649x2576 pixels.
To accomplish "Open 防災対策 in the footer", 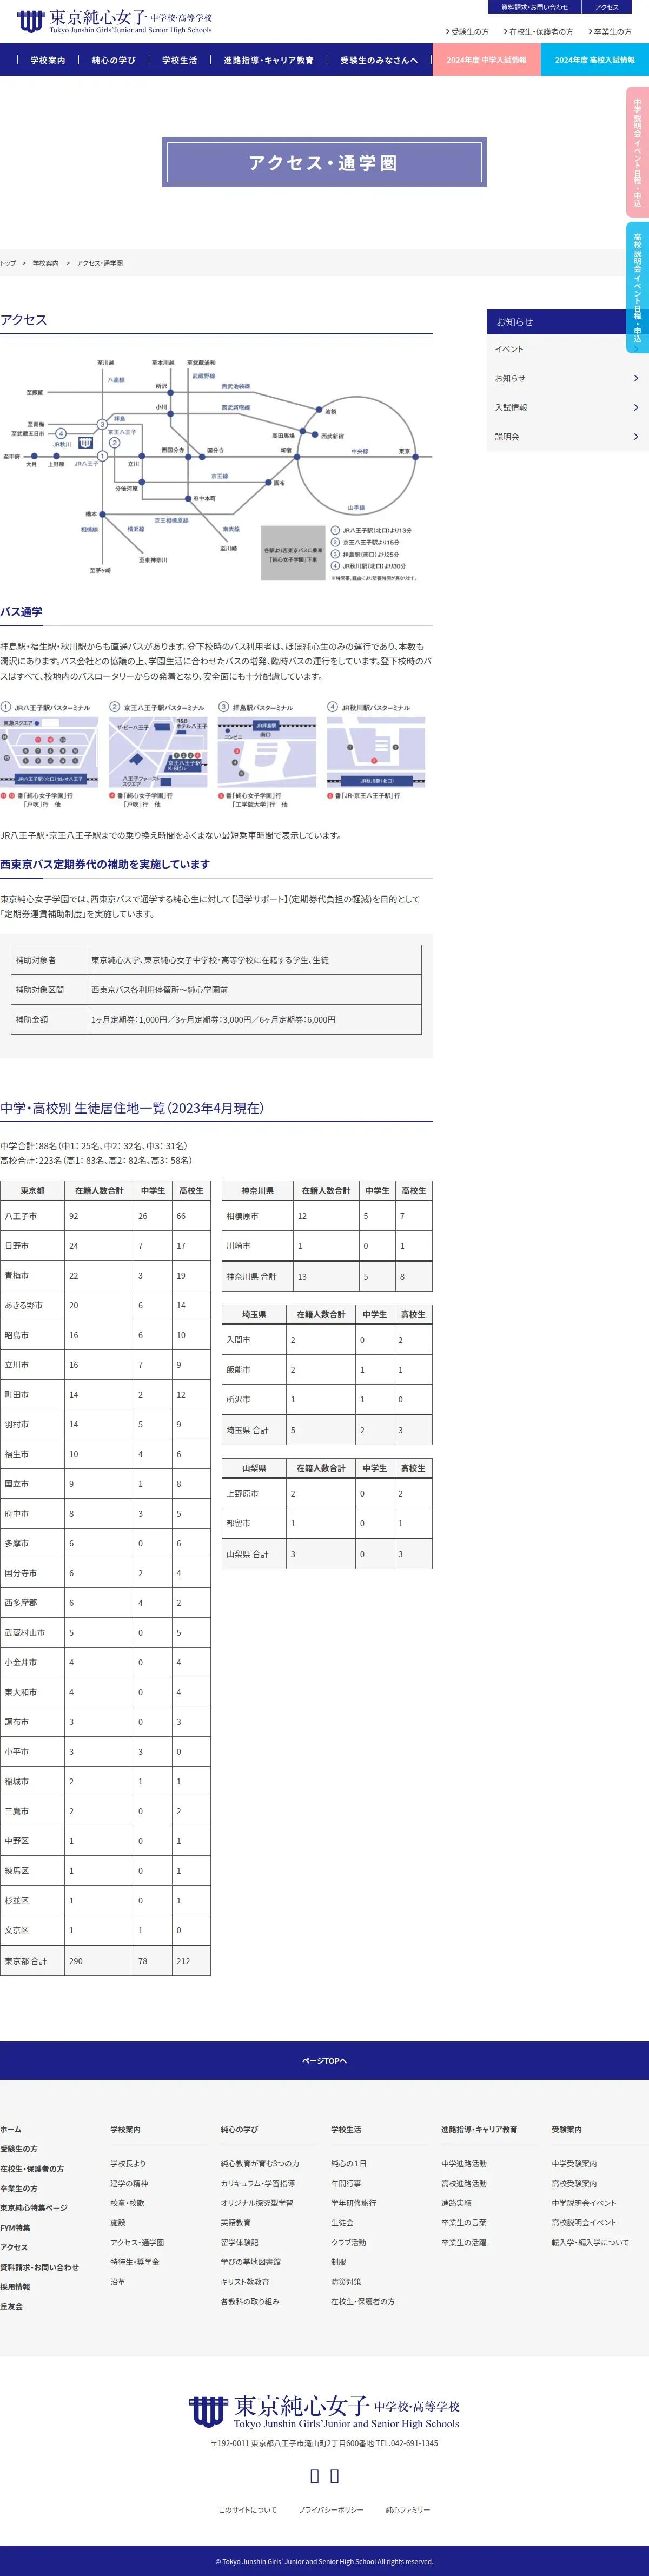I will (346, 2282).
